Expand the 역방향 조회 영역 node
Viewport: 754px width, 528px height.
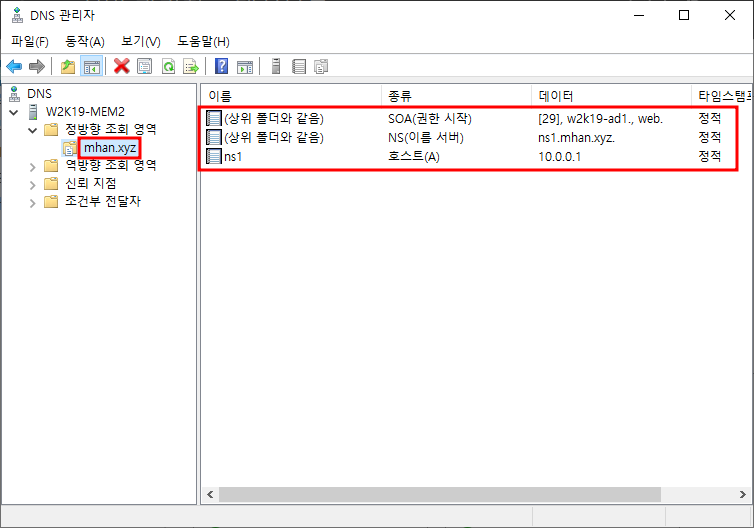point(32,167)
